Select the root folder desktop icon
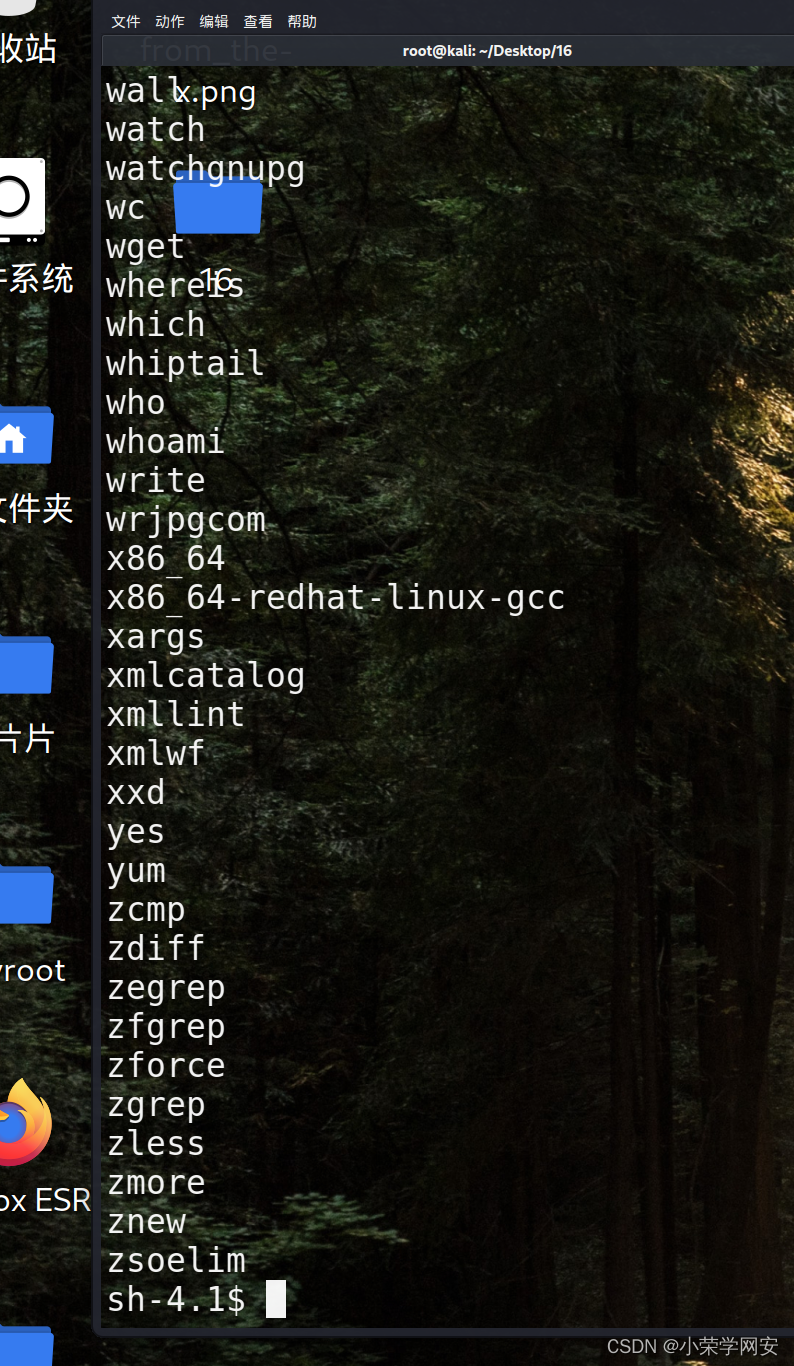The image size is (794, 1366). point(25,895)
